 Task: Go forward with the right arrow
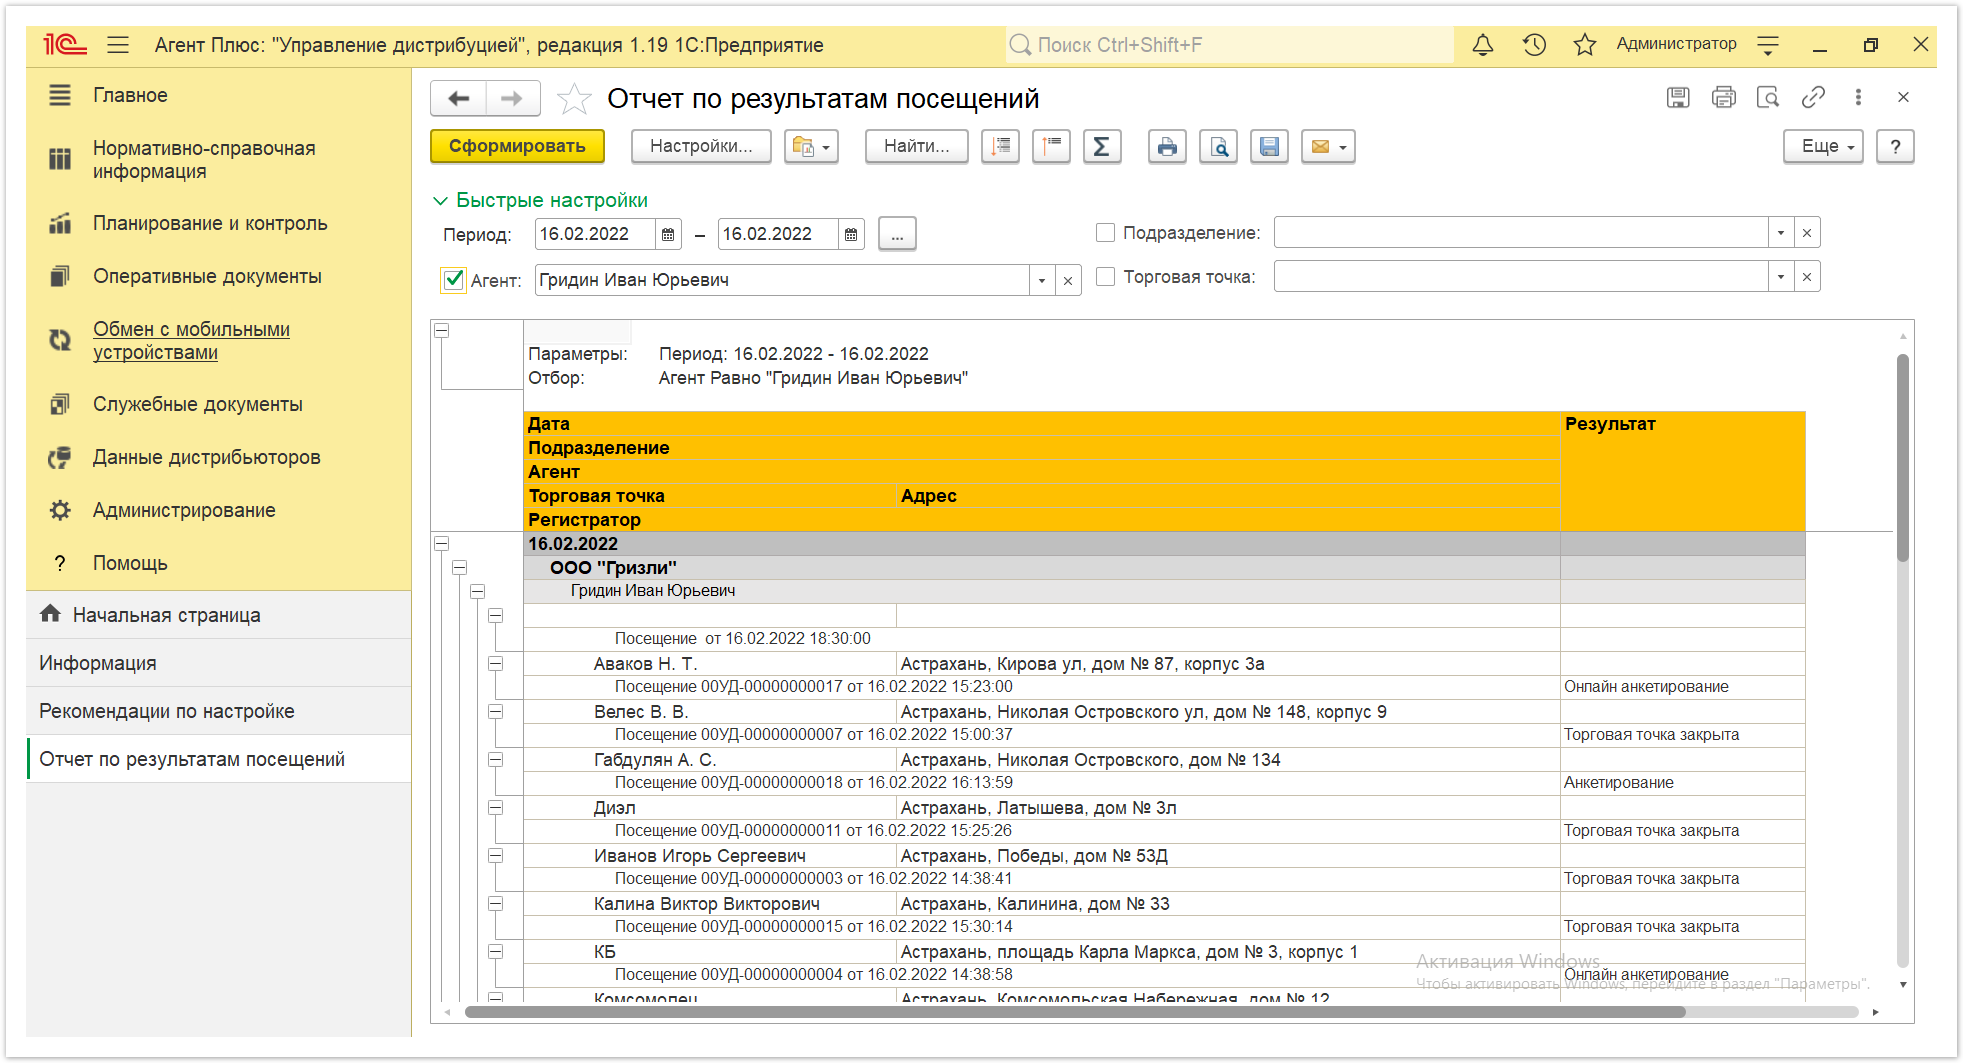(x=512, y=98)
